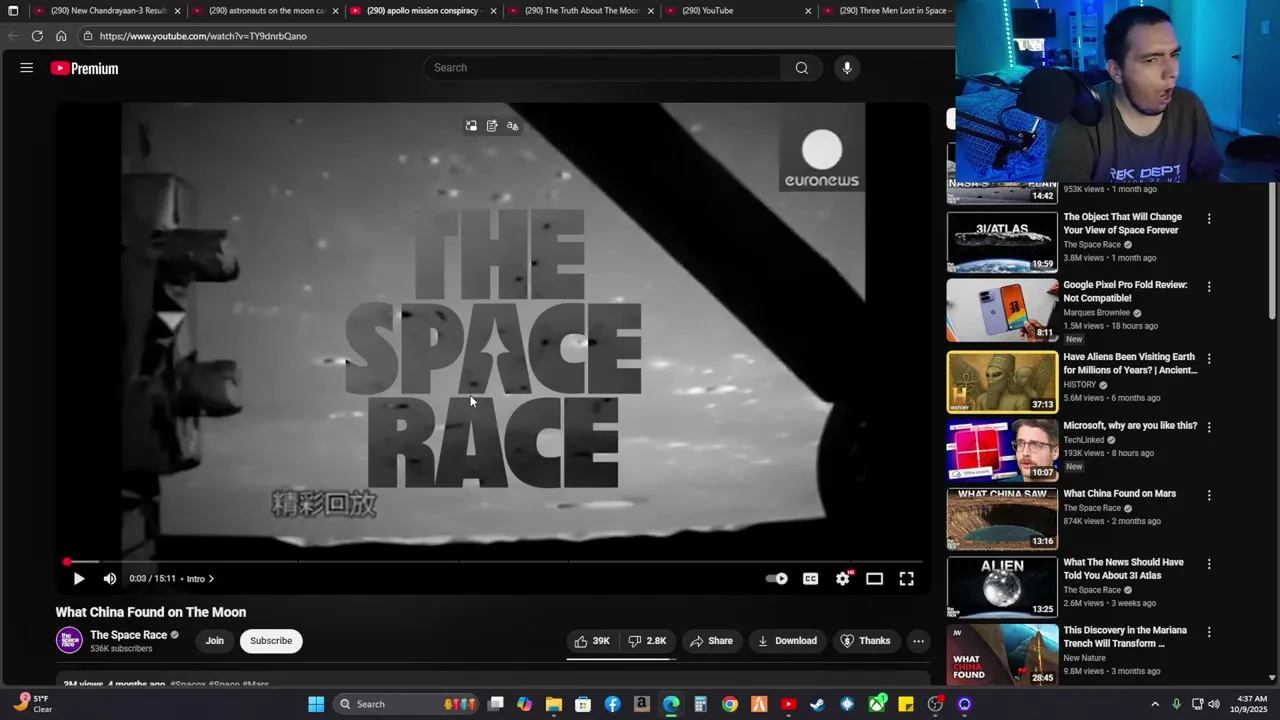
Task: Open options for Have Aliens Been Visiting Earth
Action: 1209,359
